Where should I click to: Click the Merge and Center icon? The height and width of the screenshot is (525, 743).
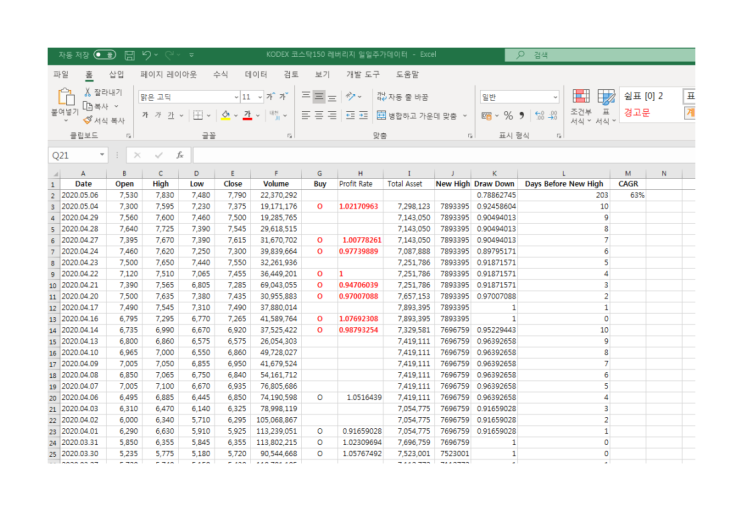(x=381, y=115)
